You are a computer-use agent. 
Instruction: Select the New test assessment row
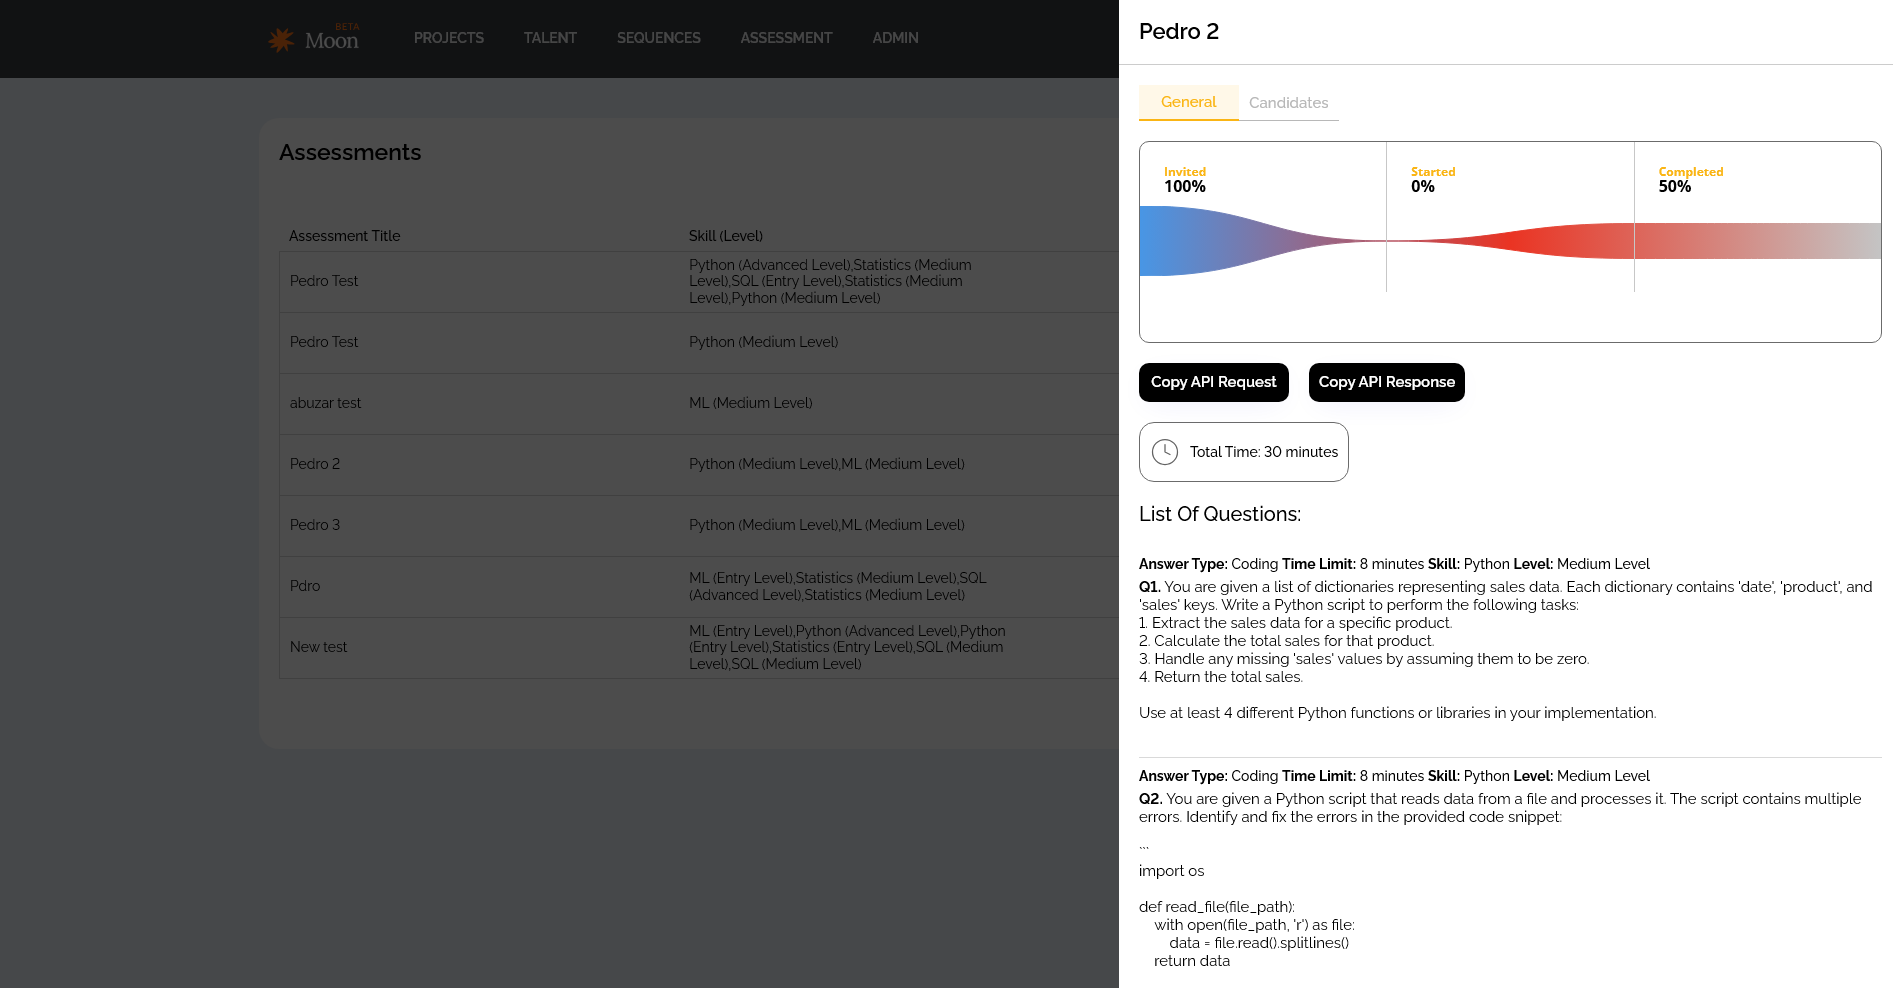coord(699,647)
